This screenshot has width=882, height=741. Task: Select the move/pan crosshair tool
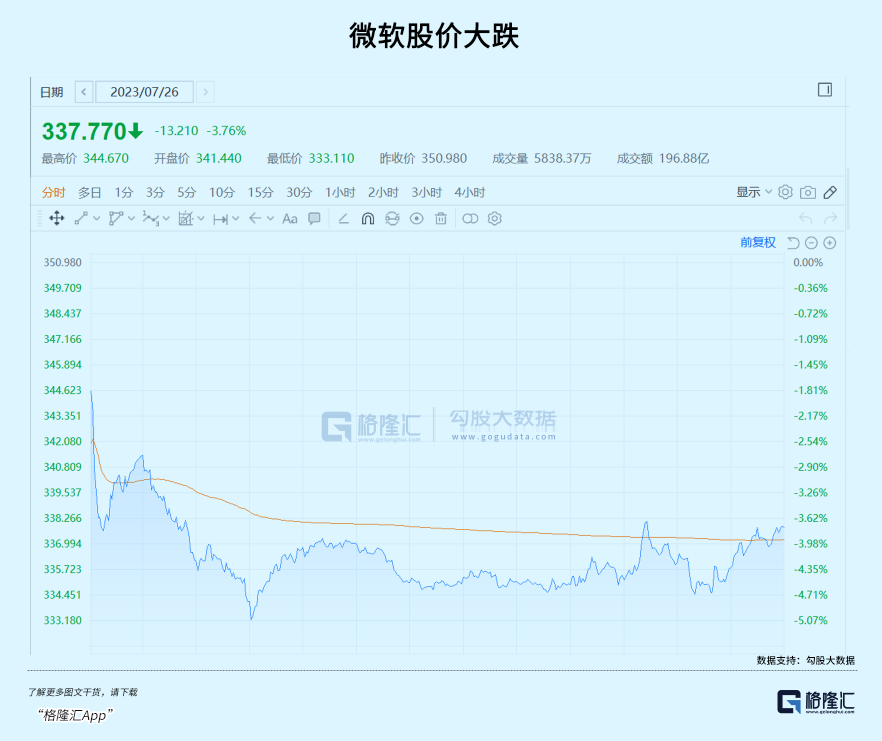click(56, 218)
